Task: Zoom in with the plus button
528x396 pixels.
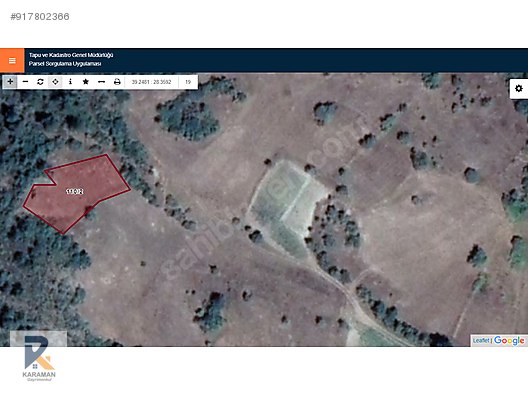Action: pos(10,82)
